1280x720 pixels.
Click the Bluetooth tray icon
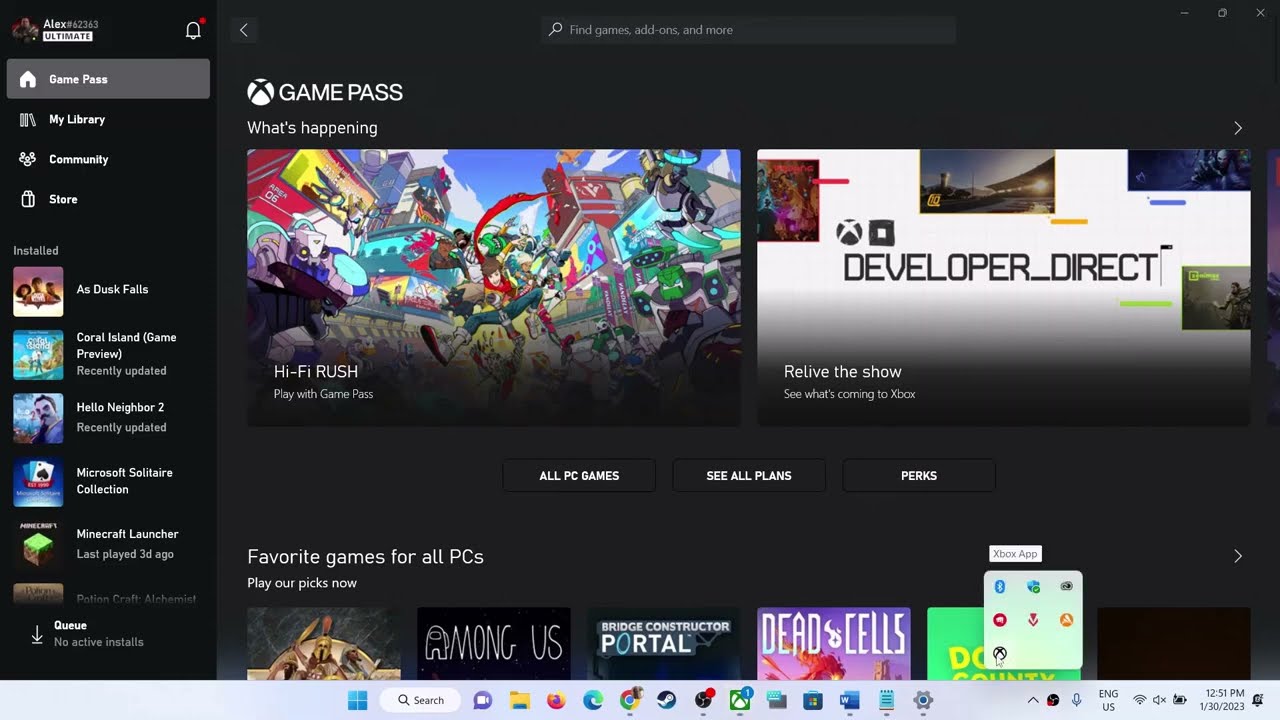tap(1000, 587)
